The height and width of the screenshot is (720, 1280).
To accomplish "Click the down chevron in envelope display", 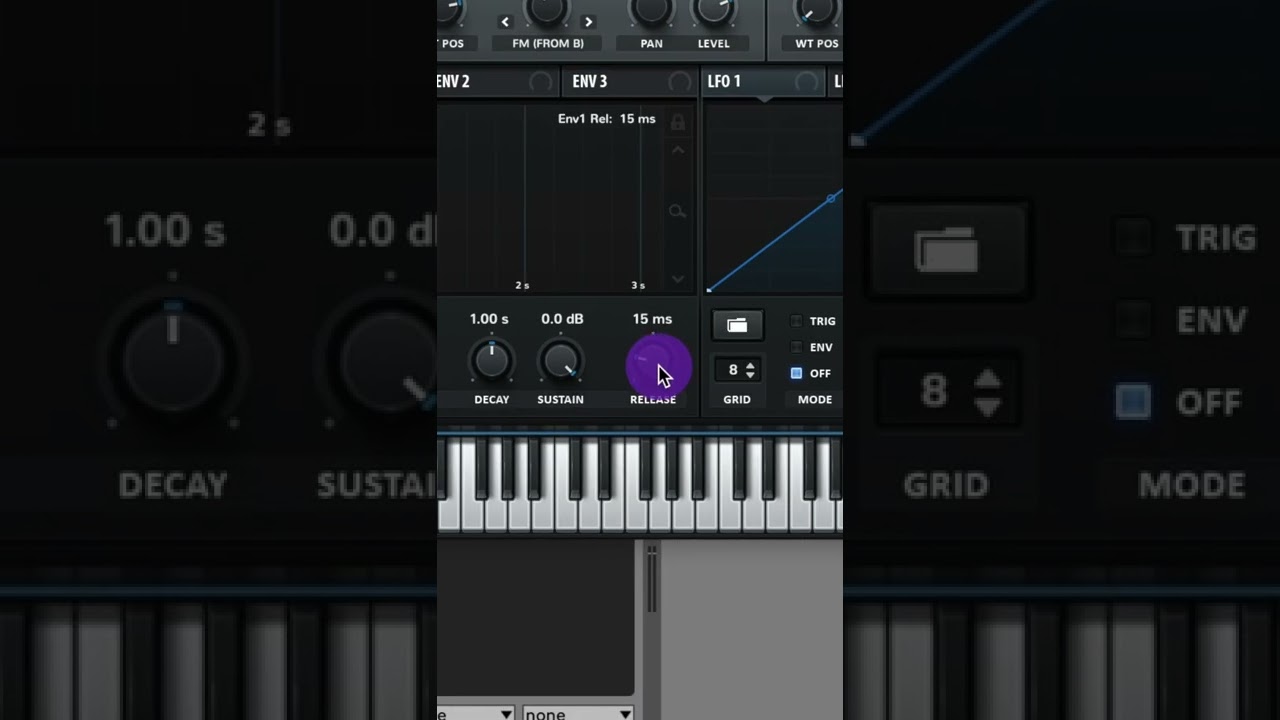I will [678, 279].
